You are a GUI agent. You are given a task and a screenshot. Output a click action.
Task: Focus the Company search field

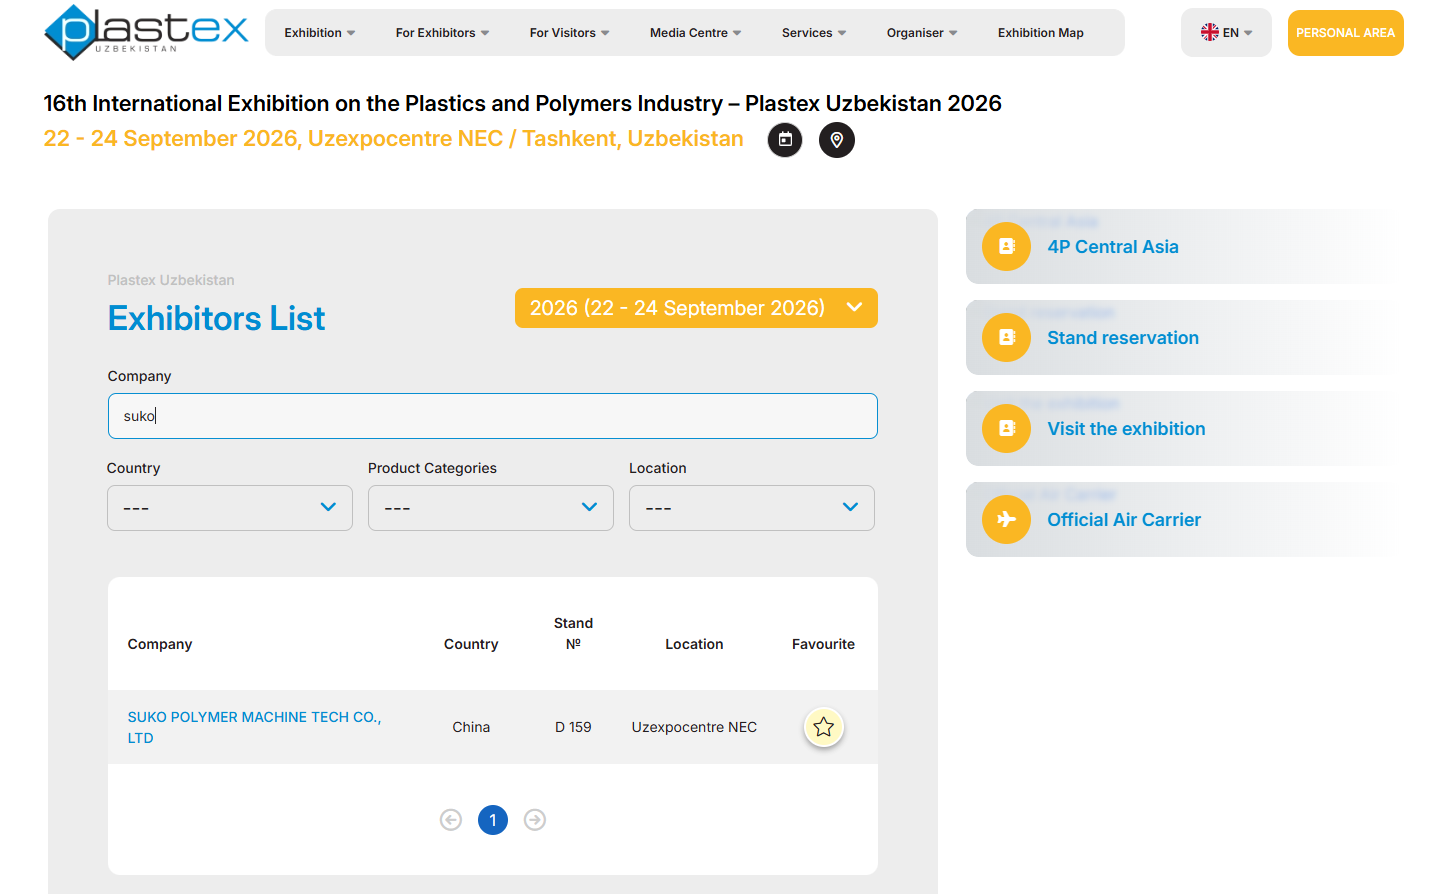[493, 416]
